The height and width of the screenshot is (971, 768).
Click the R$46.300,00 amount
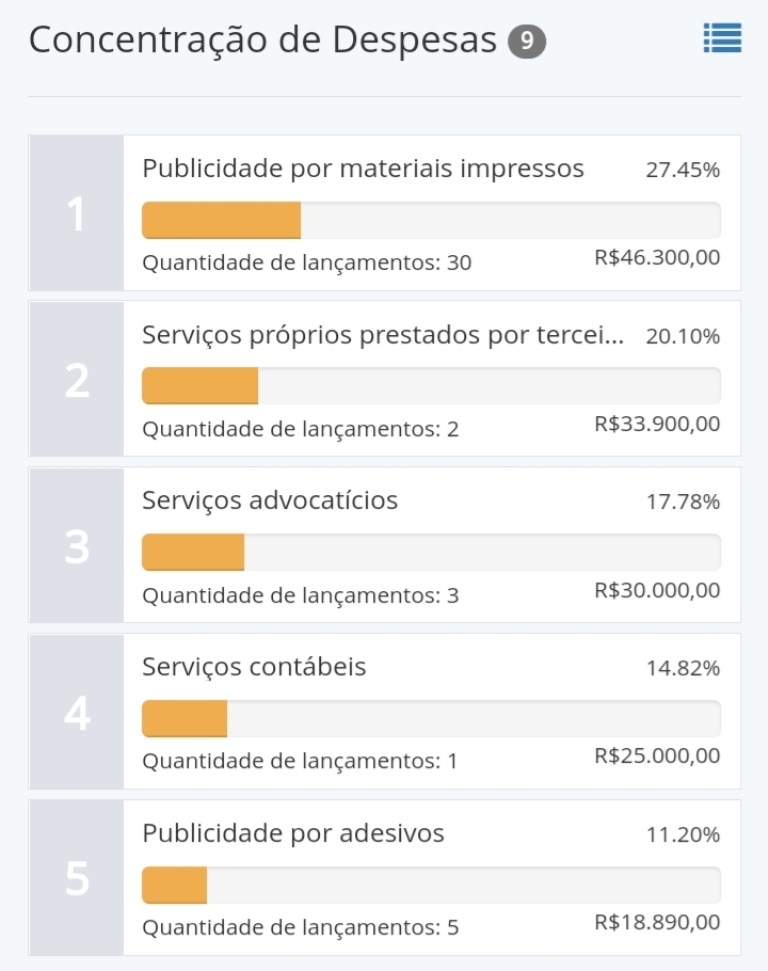657,257
